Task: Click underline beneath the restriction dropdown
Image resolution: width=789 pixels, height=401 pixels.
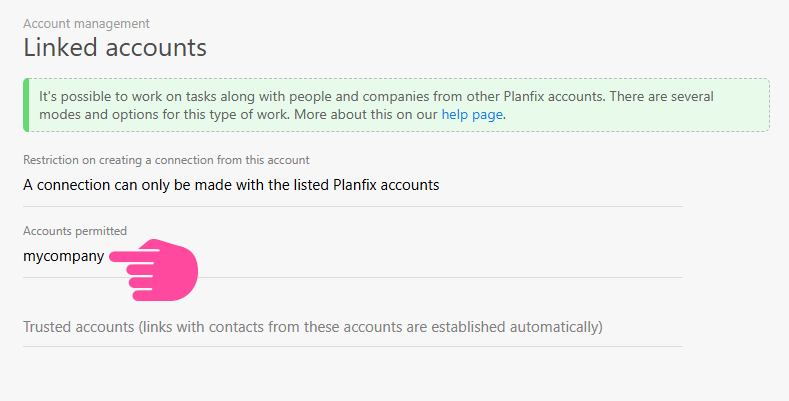Action: (352, 206)
